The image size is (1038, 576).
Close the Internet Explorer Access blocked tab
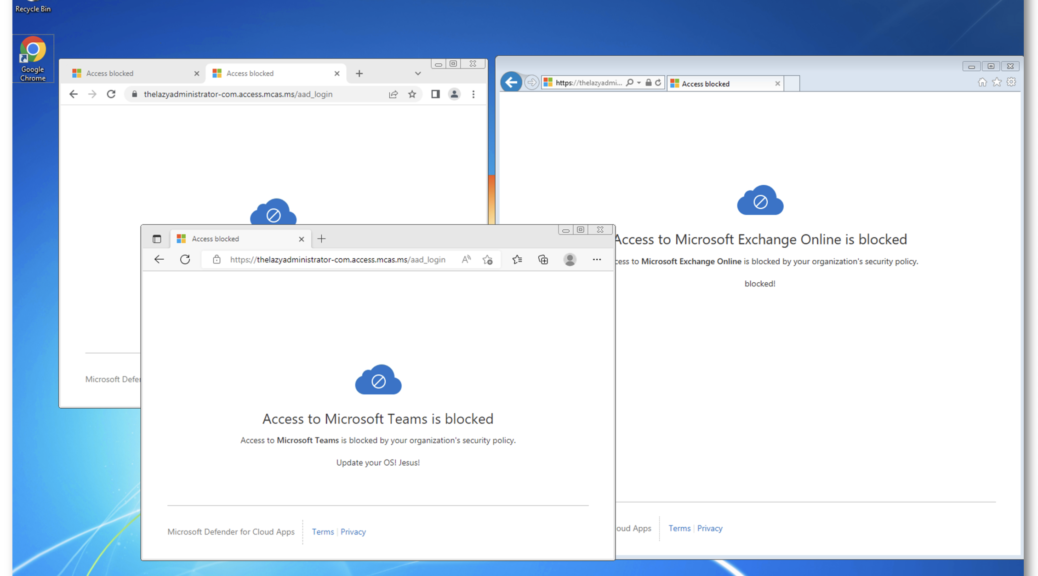point(777,83)
